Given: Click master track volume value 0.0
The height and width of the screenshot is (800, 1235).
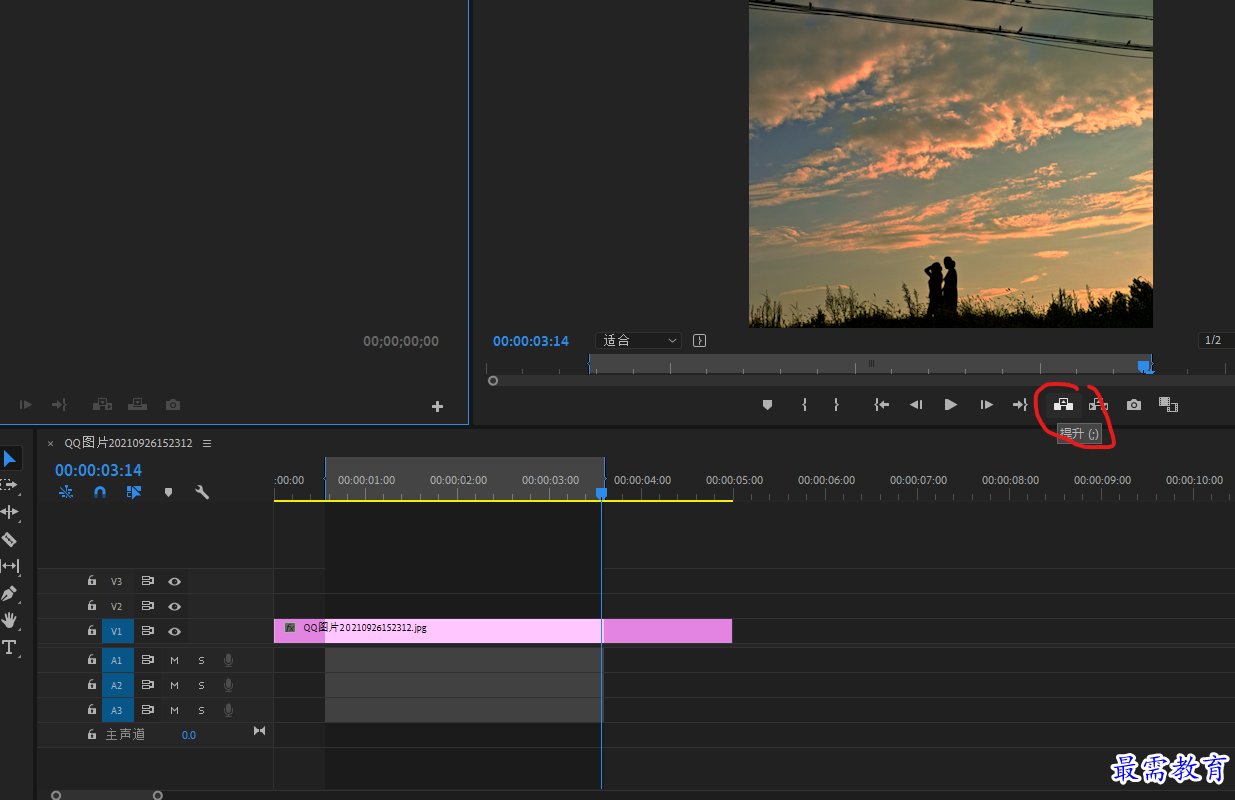Looking at the screenshot, I should 189,735.
